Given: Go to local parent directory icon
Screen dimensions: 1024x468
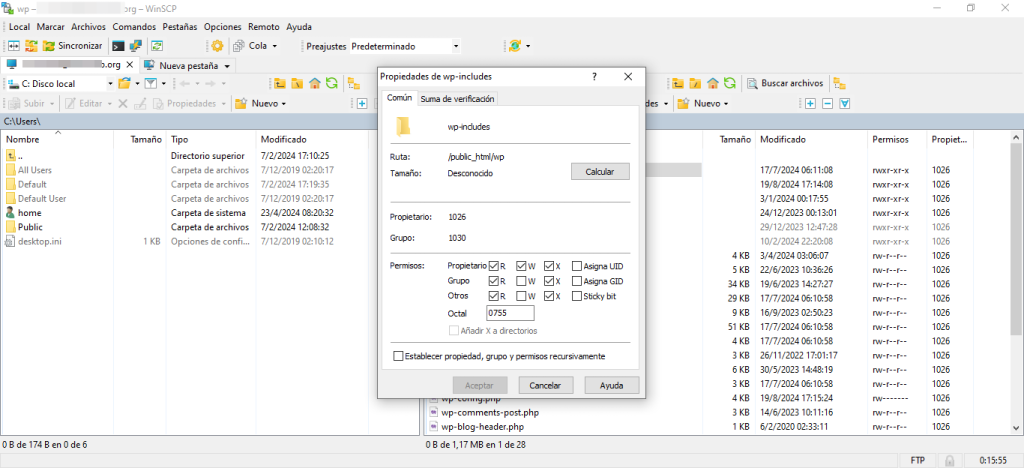Looking at the screenshot, I should pyautogui.click(x=280, y=84).
